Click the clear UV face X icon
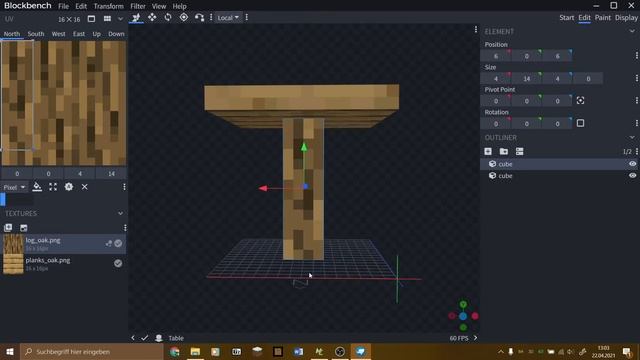 [84, 187]
